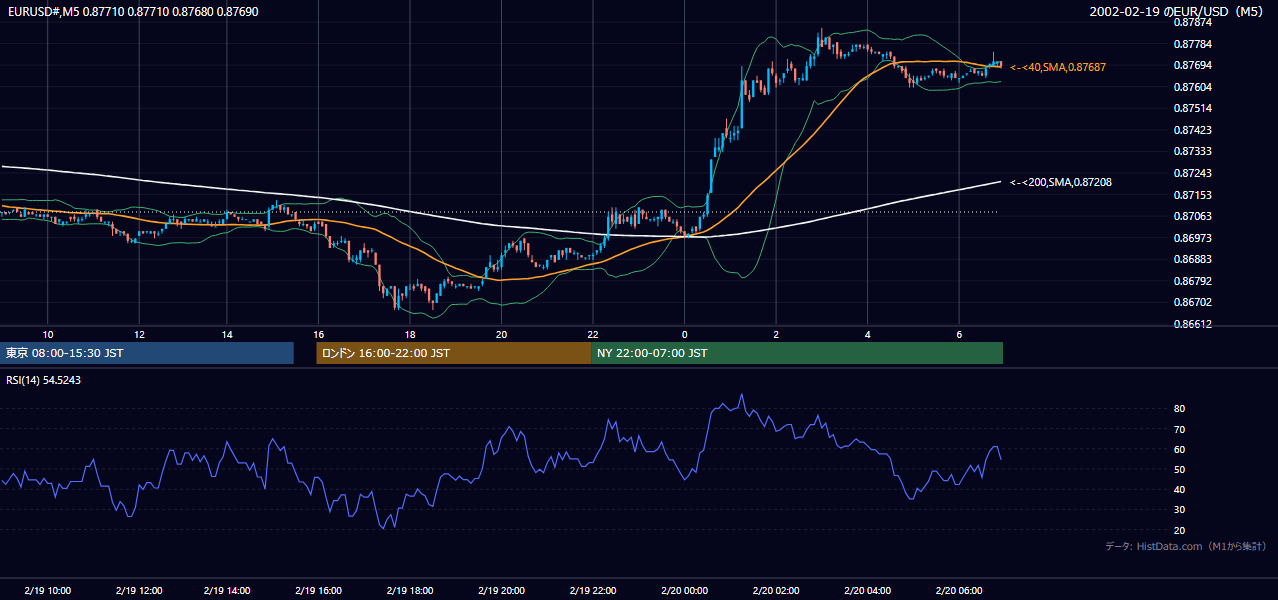Click the 2/19 10:00 time label

pos(47,591)
